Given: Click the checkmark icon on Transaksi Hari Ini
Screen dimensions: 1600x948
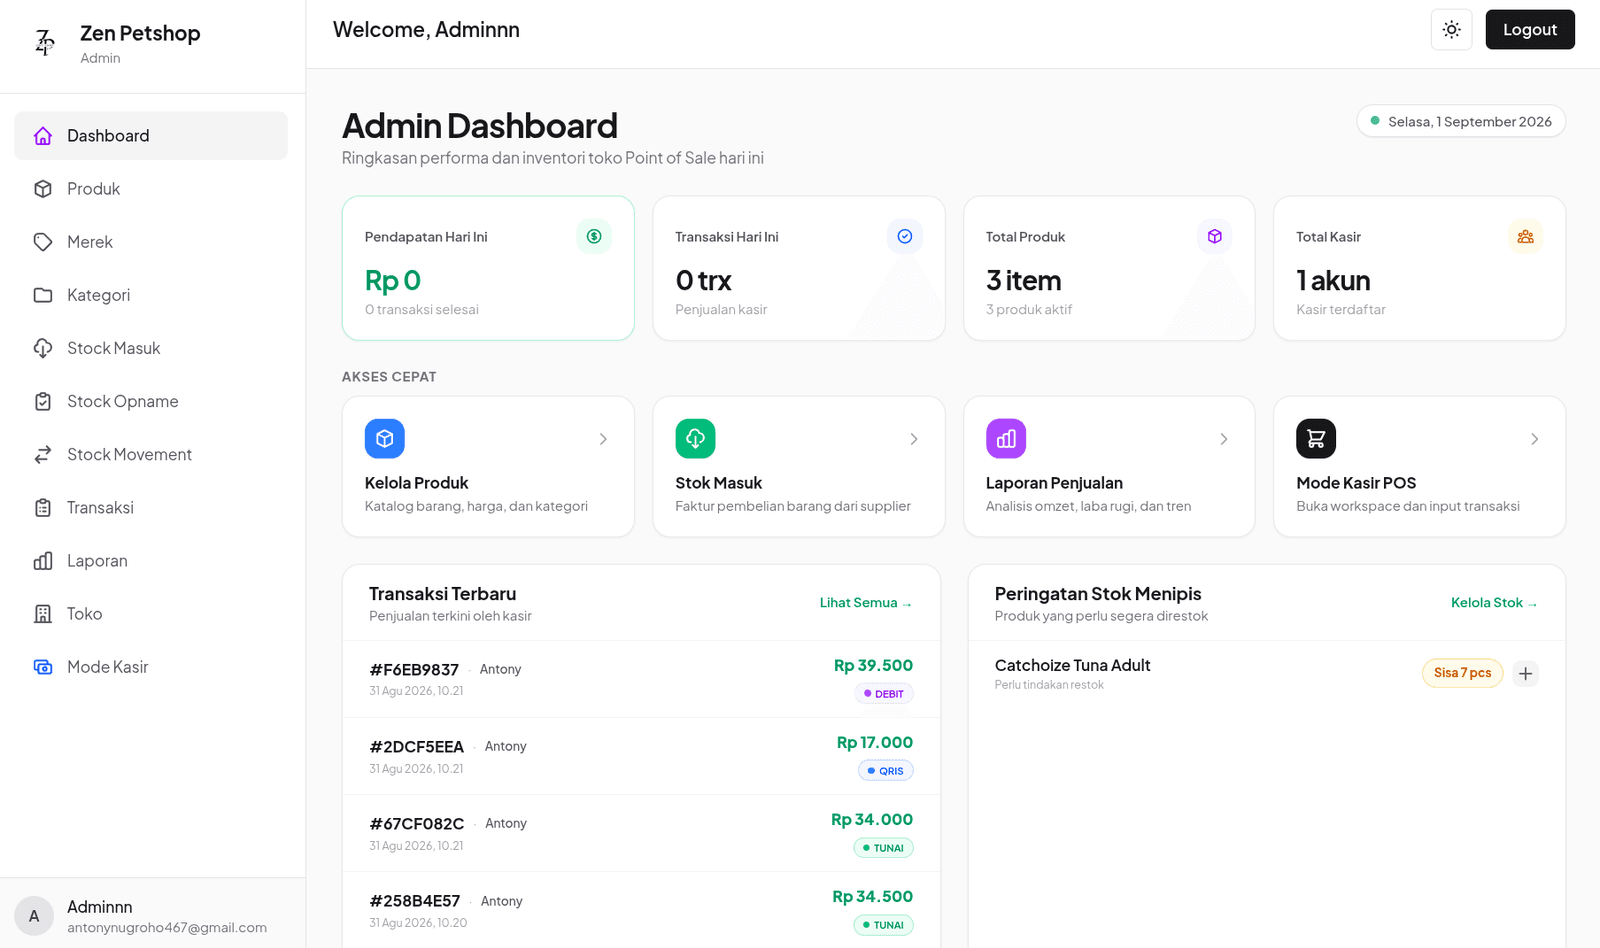Looking at the screenshot, I should pyautogui.click(x=905, y=236).
